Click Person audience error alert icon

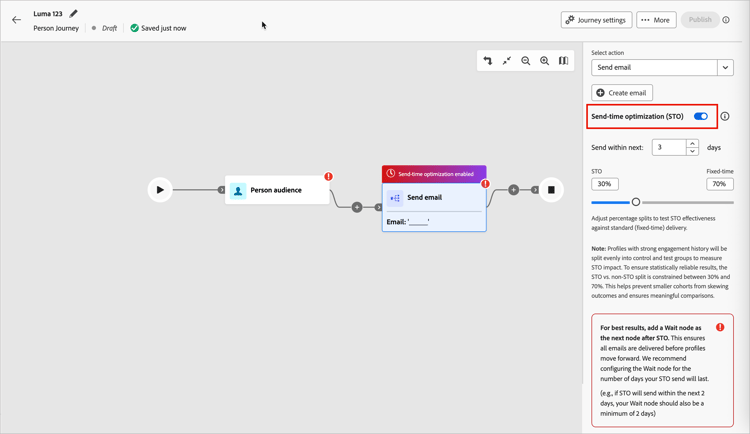click(329, 177)
